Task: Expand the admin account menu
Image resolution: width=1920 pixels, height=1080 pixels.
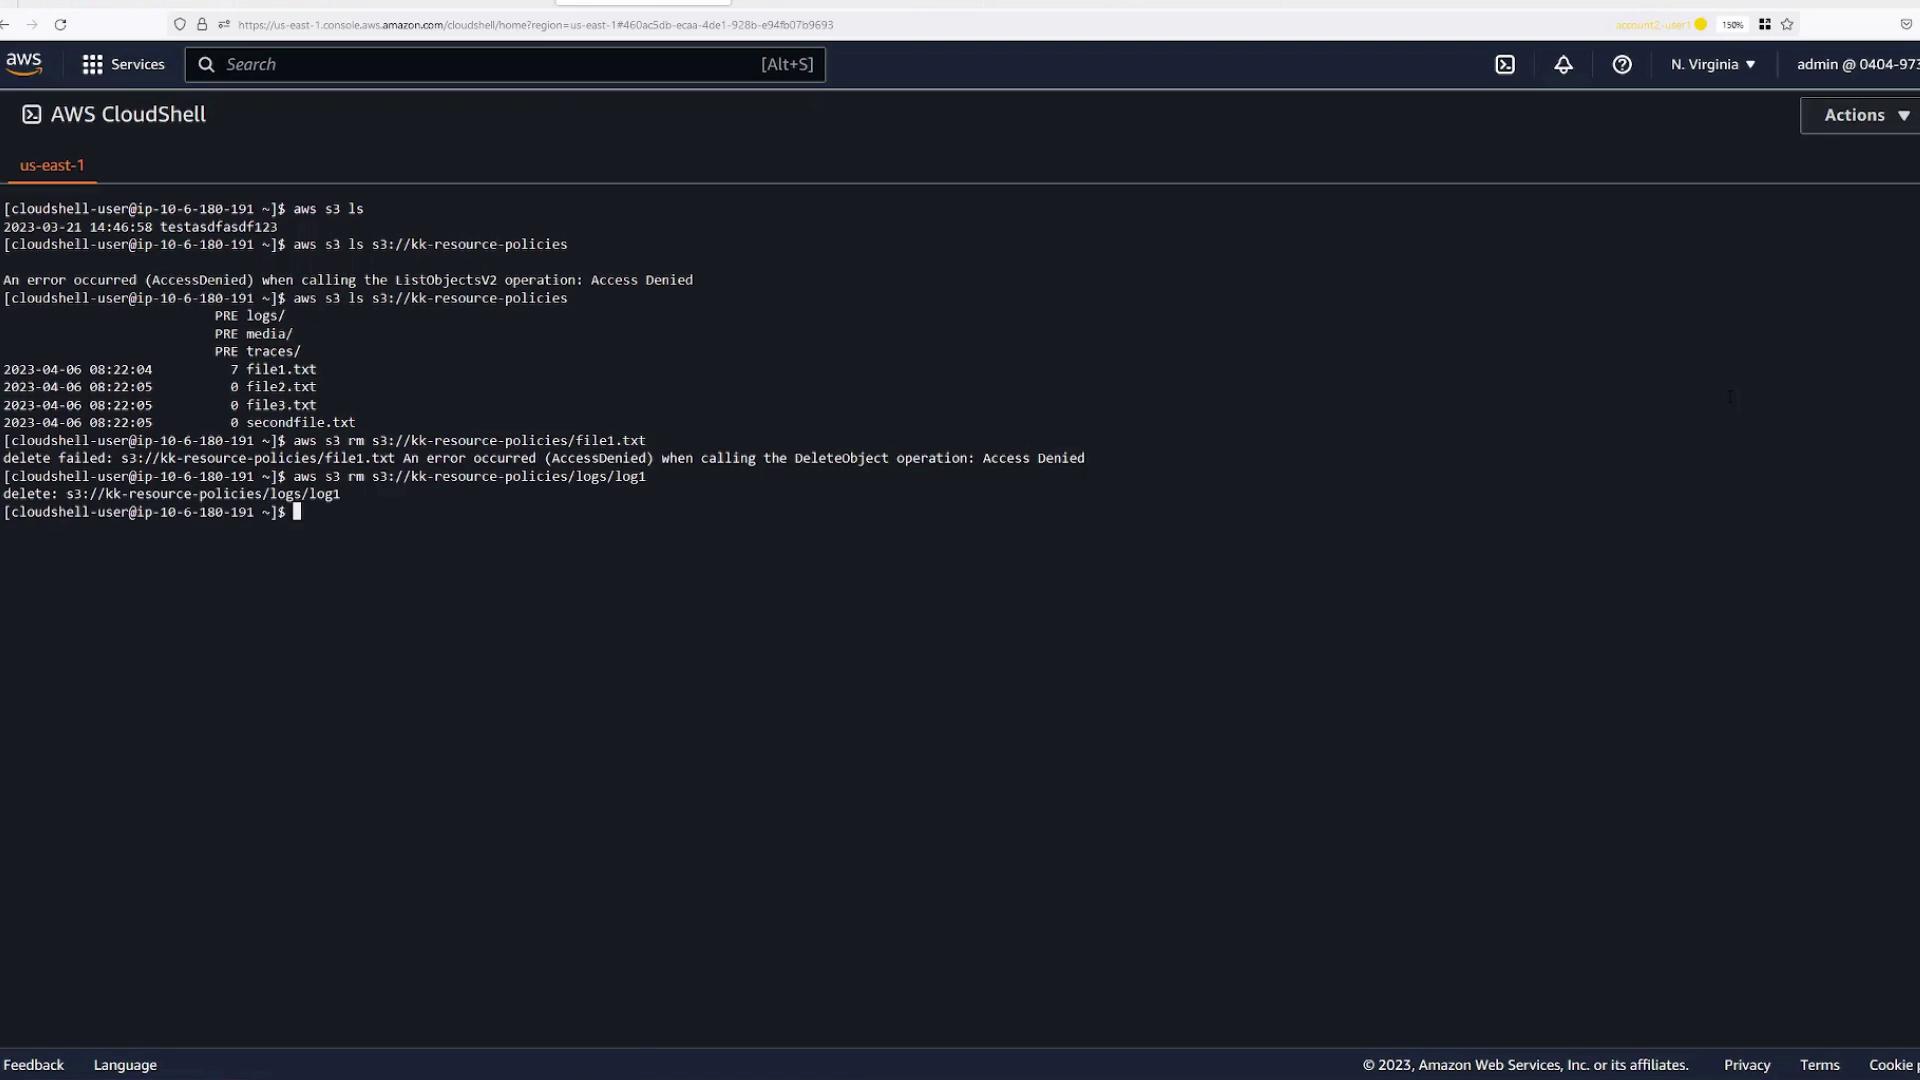Action: click(1857, 64)
